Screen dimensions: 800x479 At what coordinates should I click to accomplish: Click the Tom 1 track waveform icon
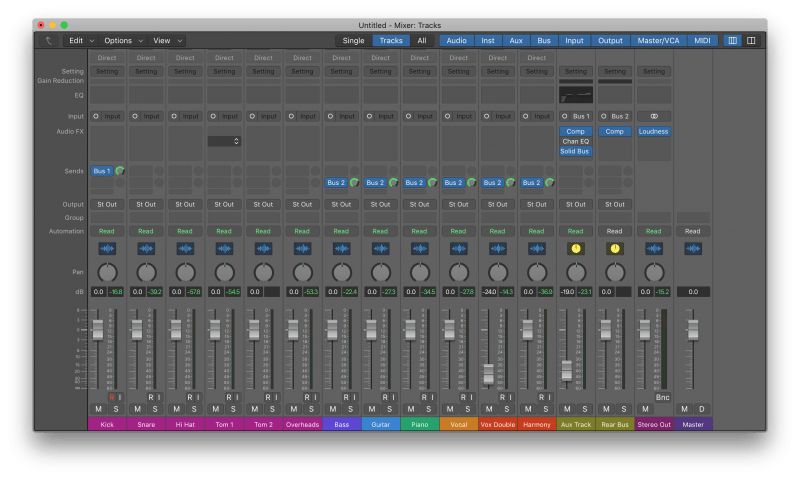224,248
